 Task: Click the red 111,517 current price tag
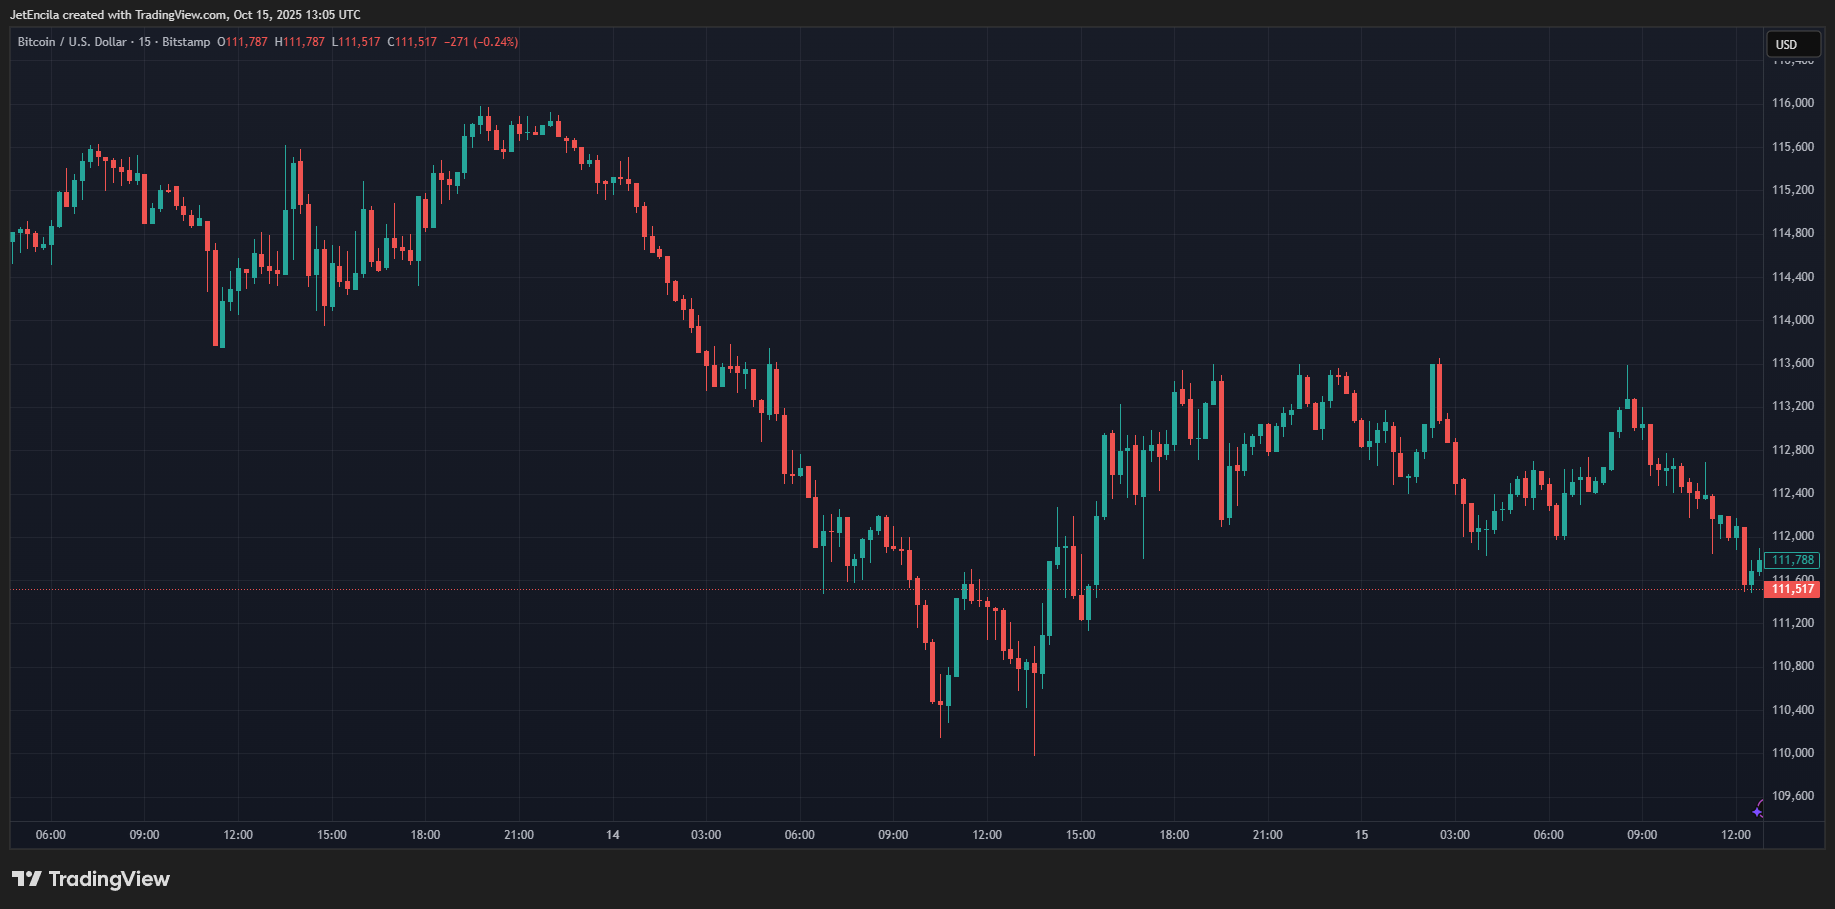pos(1793,589)
